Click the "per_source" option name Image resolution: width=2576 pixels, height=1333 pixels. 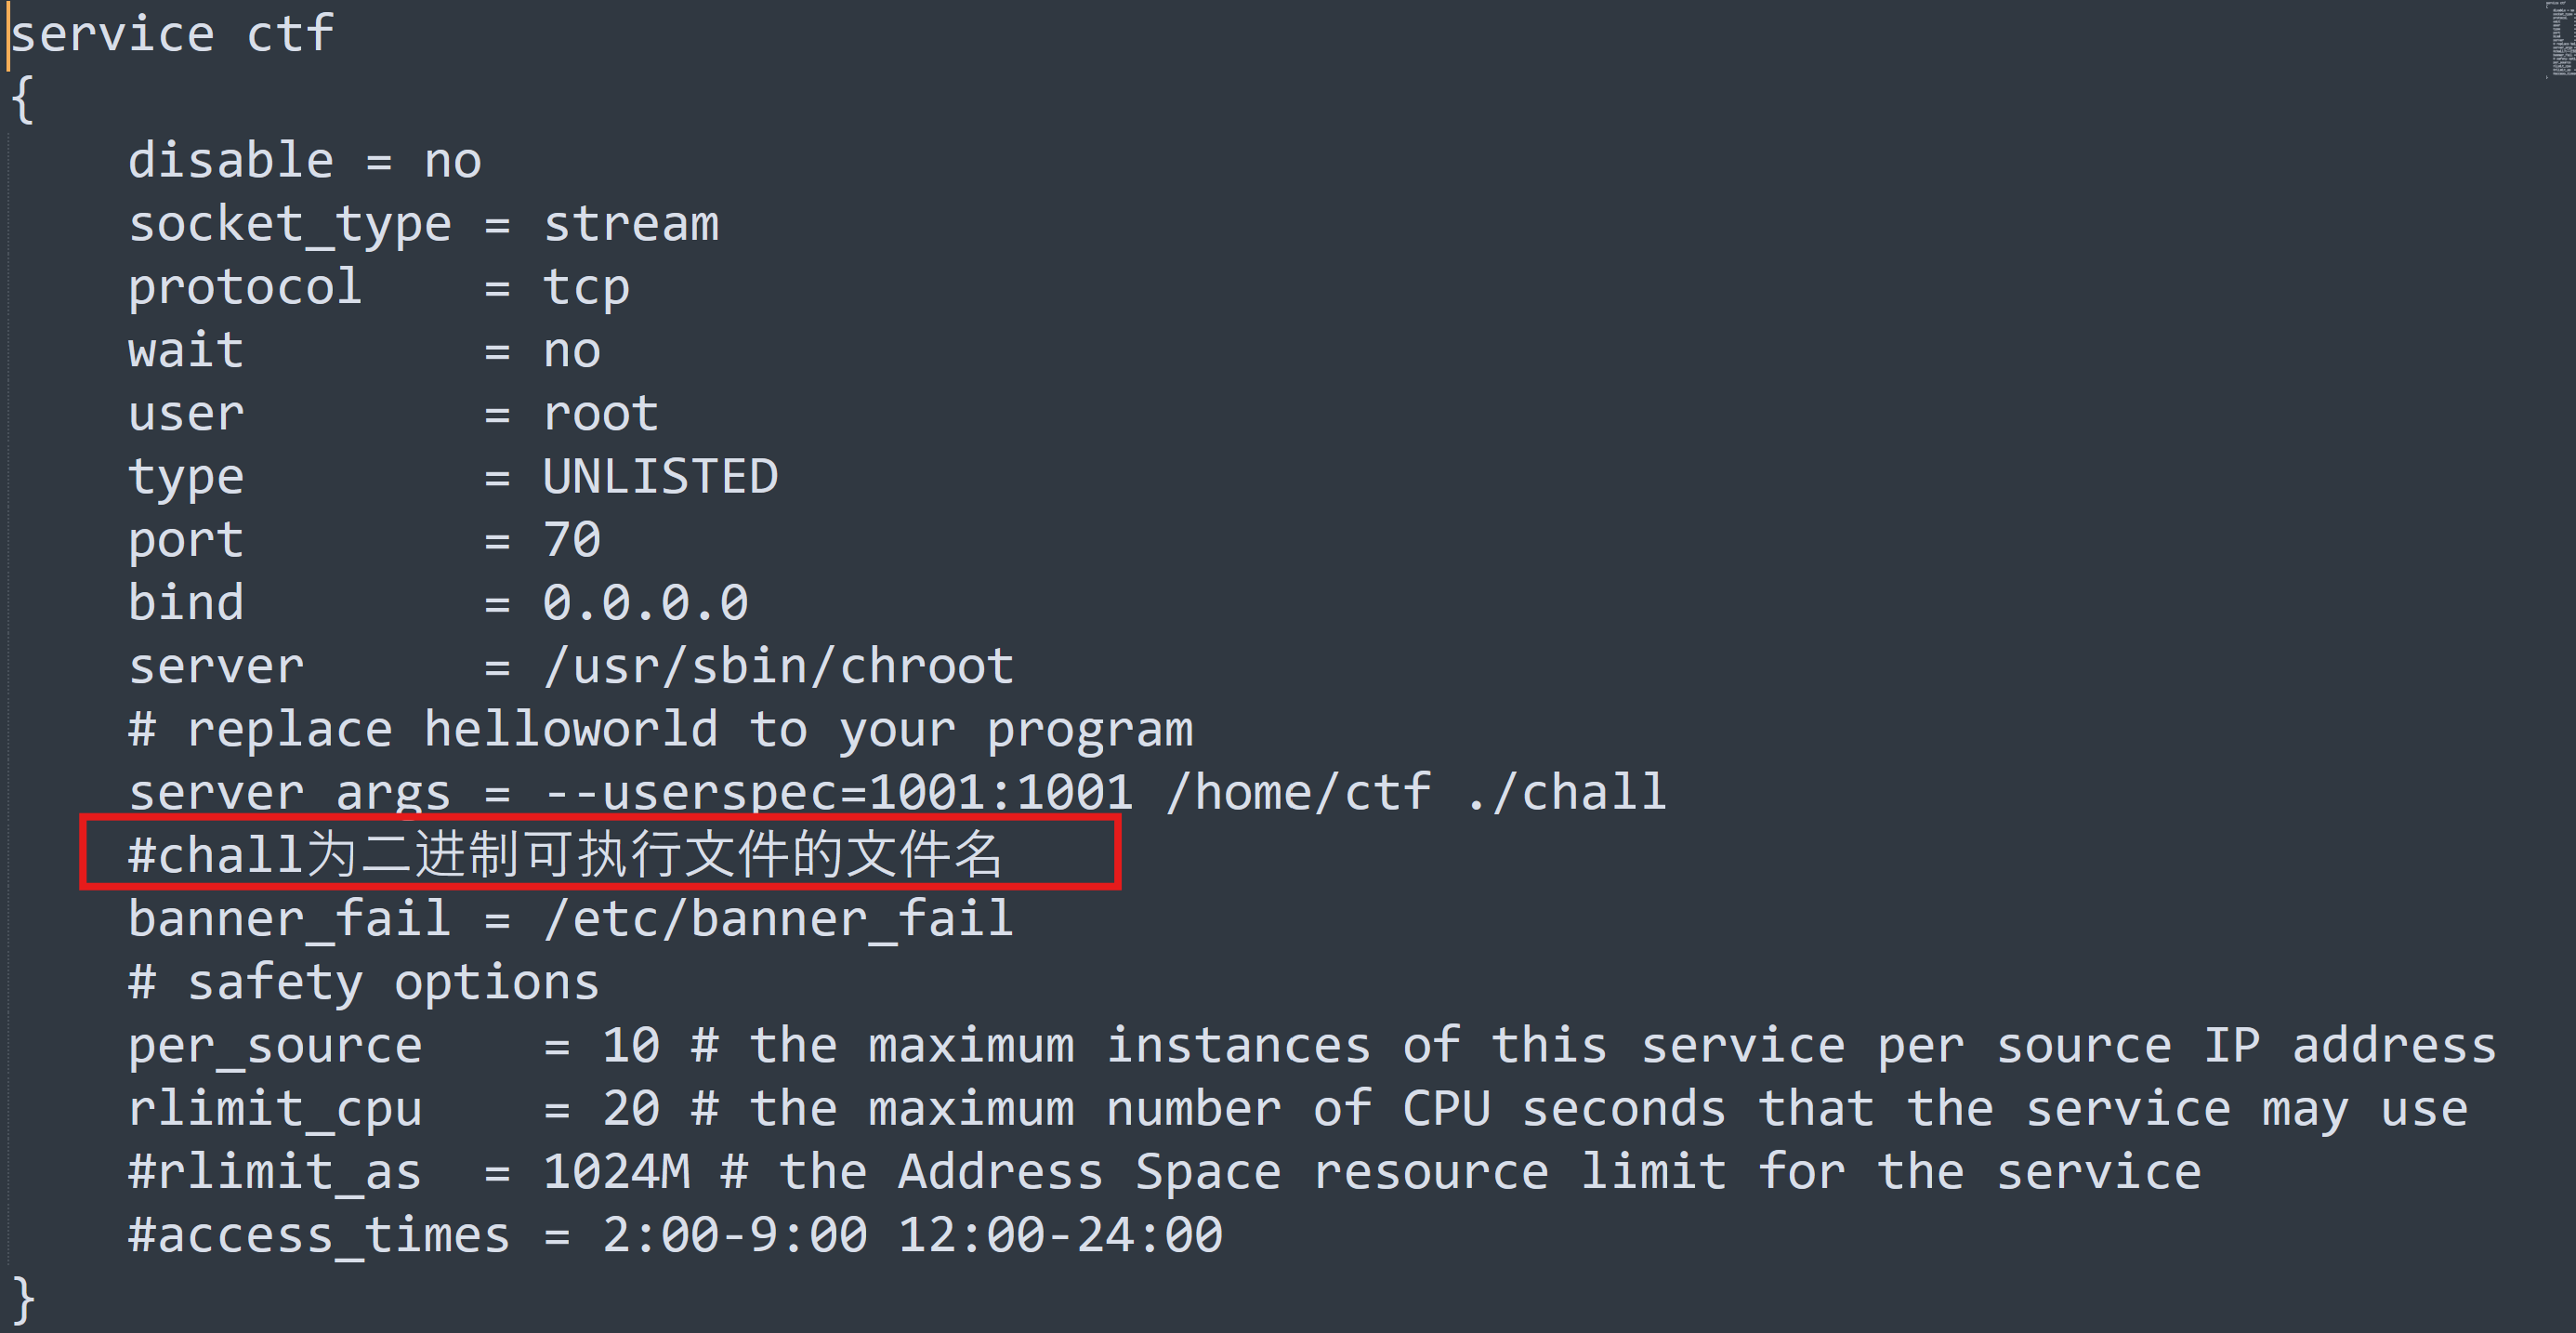click(x=275, y=1046)
